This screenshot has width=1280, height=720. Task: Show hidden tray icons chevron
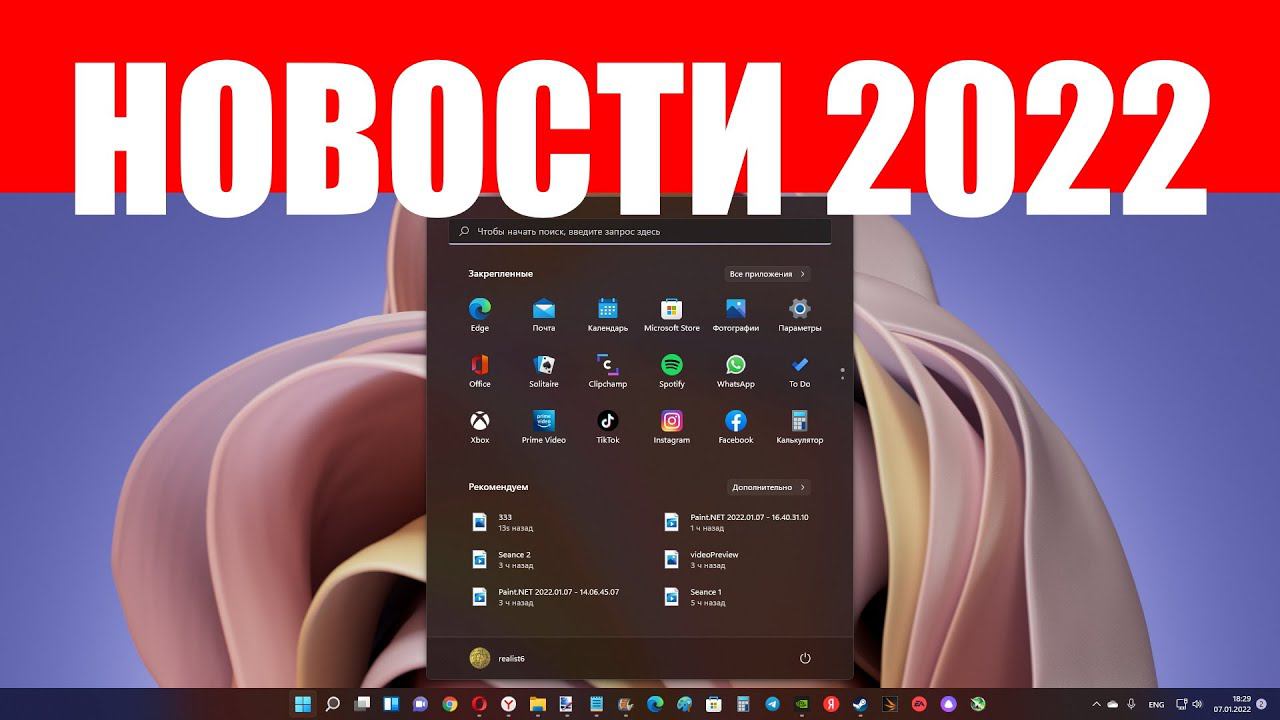tap(1096, 704)
